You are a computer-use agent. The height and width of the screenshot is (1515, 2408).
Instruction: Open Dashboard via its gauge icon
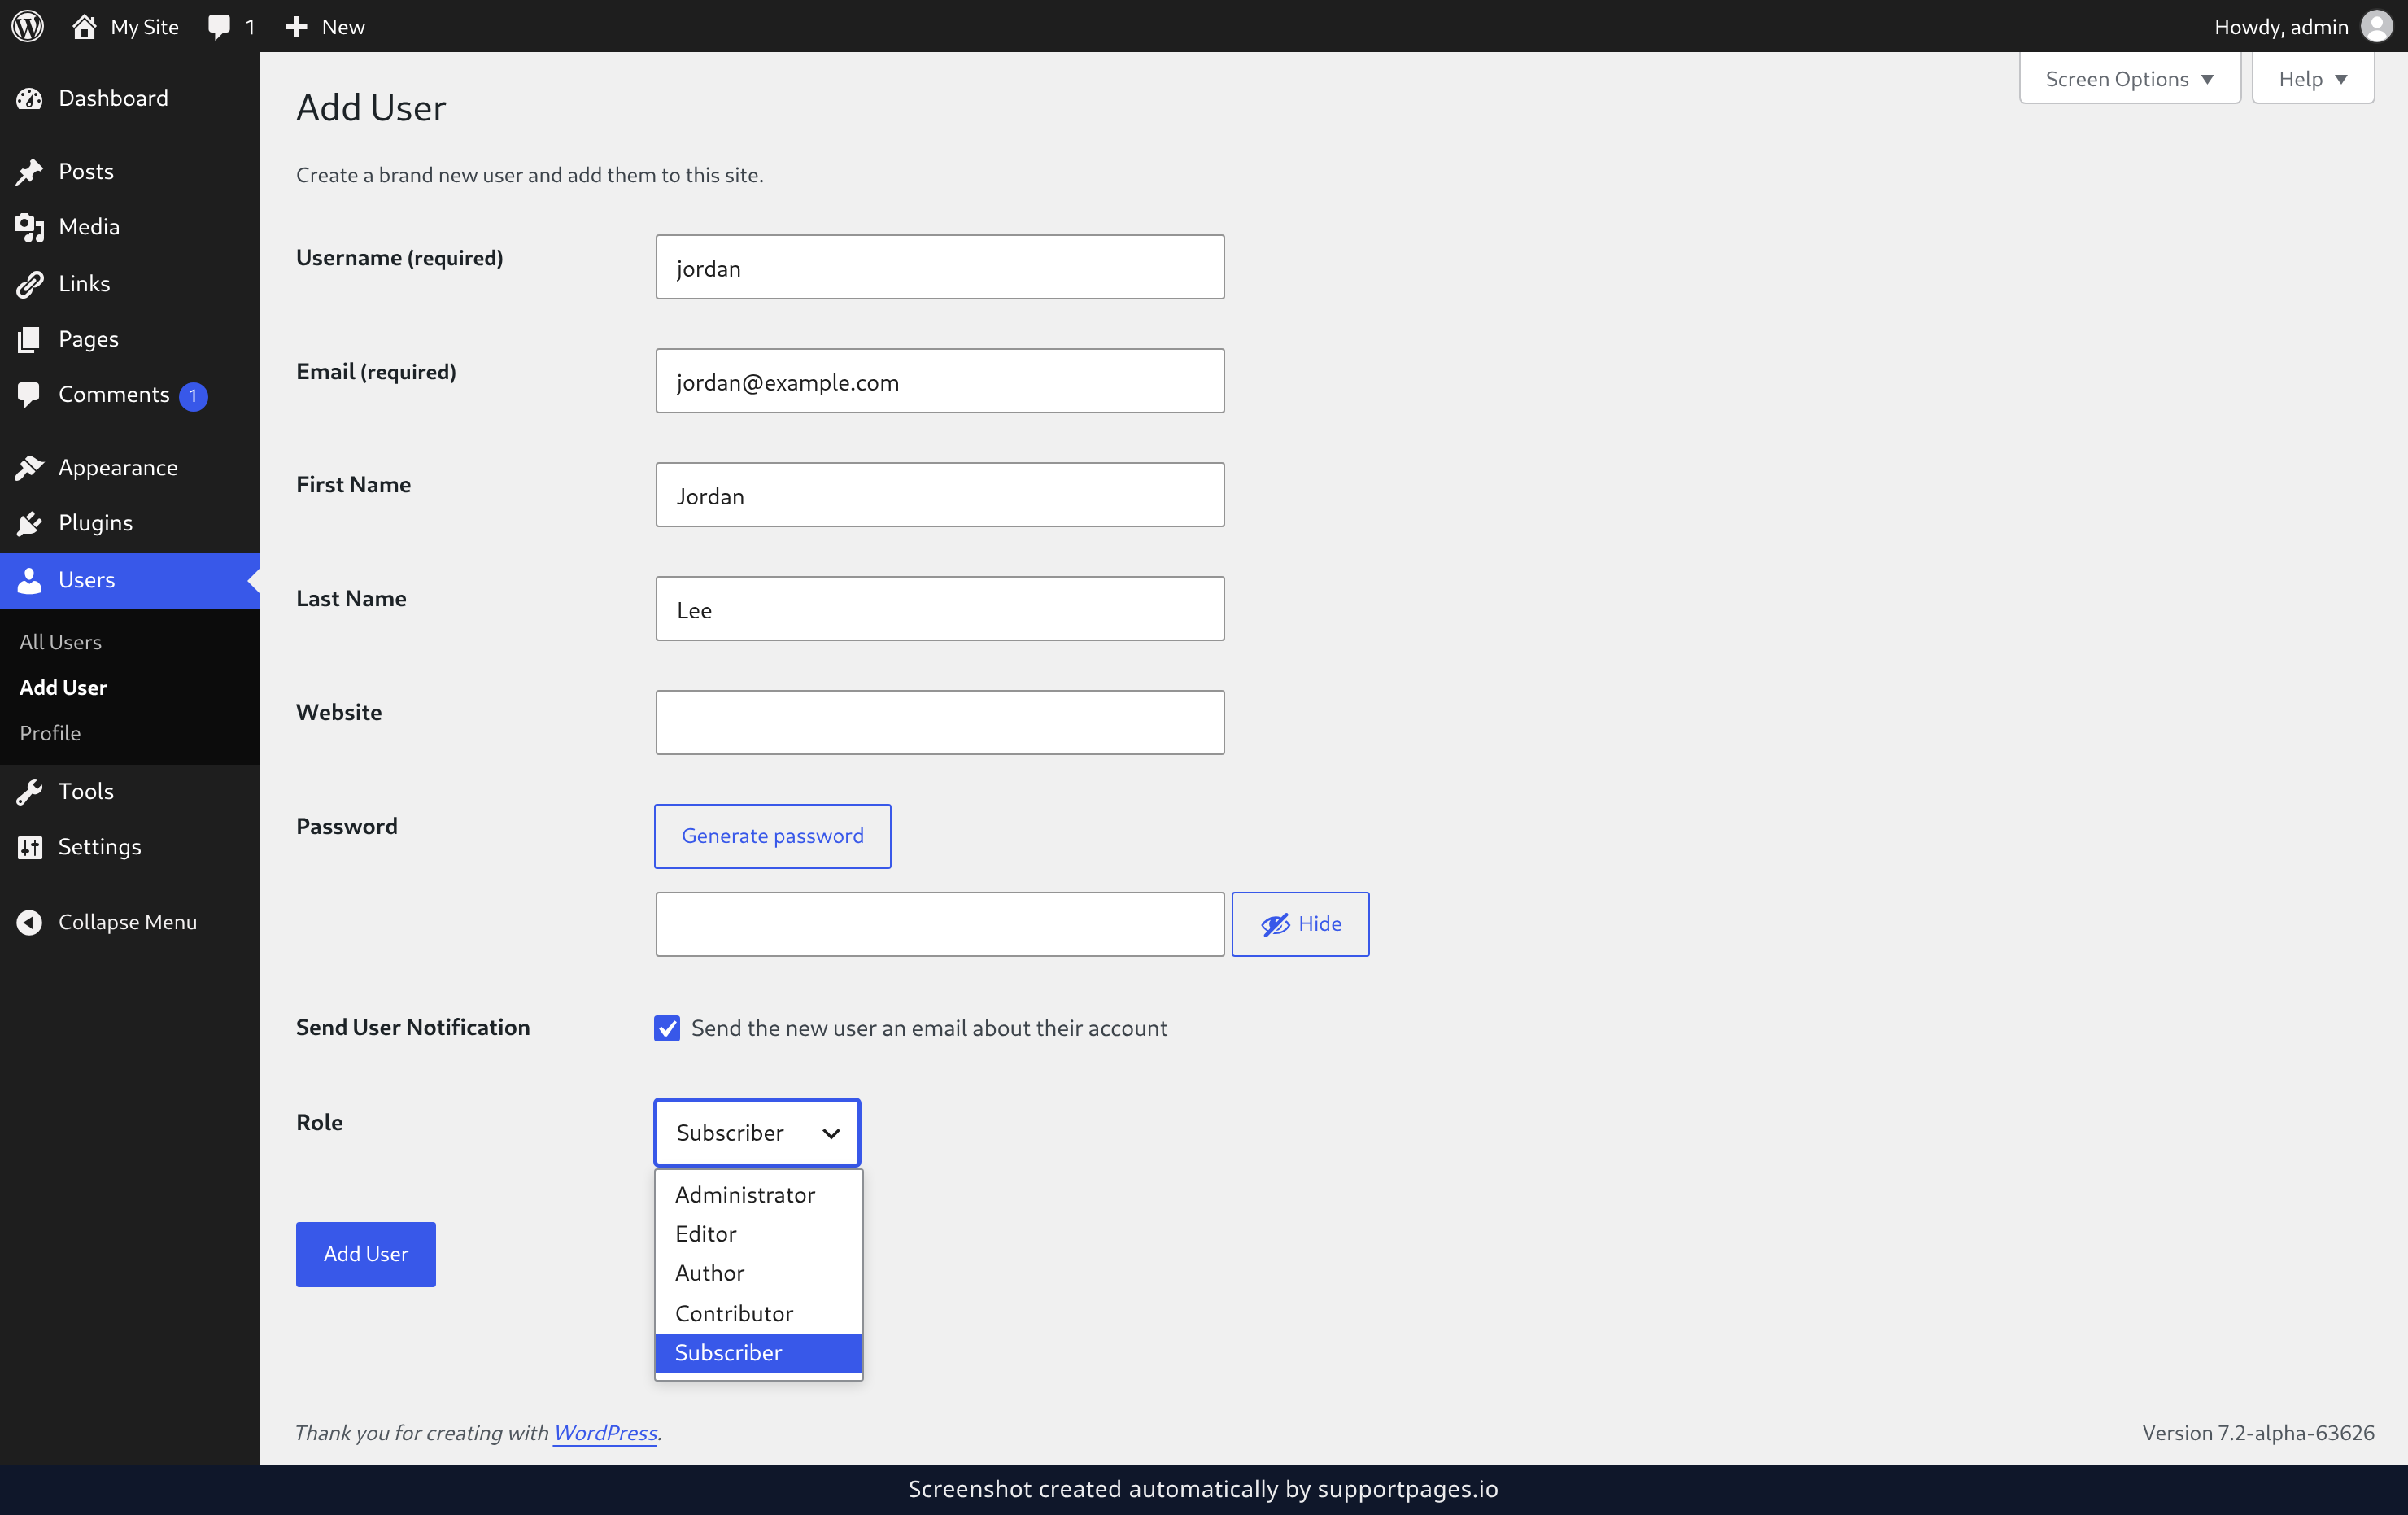(29, 98)
